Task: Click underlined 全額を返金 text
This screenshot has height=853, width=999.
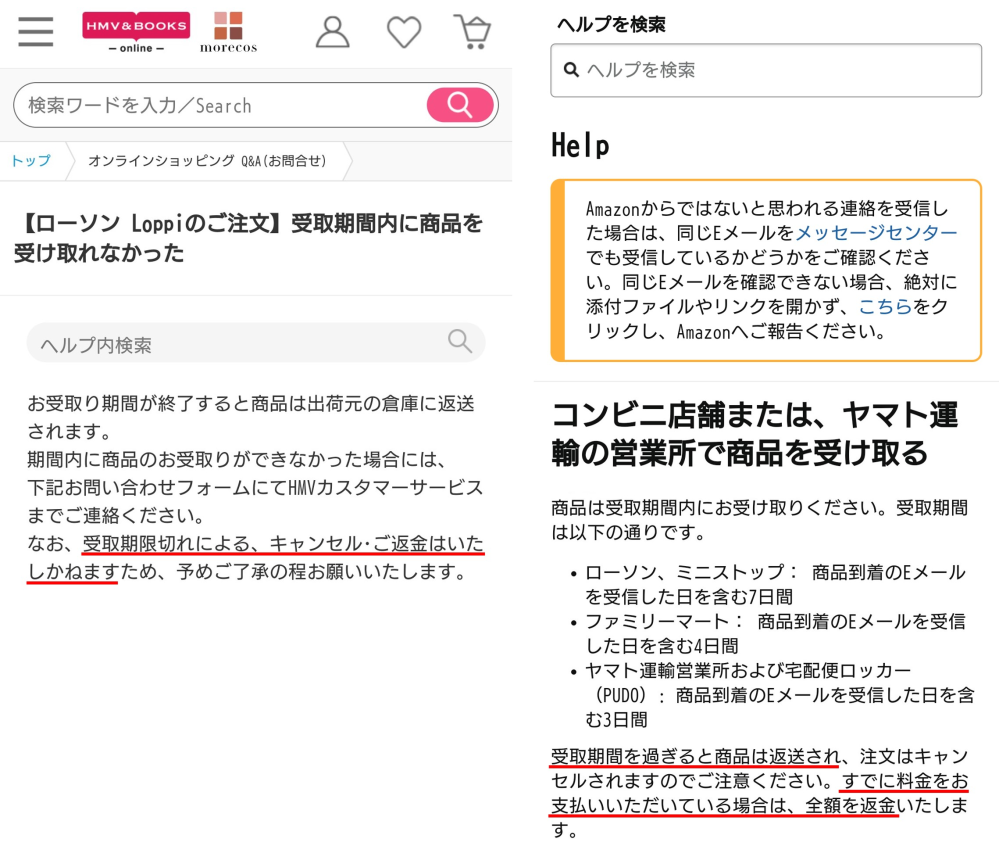Action: [x=851, y=805]
